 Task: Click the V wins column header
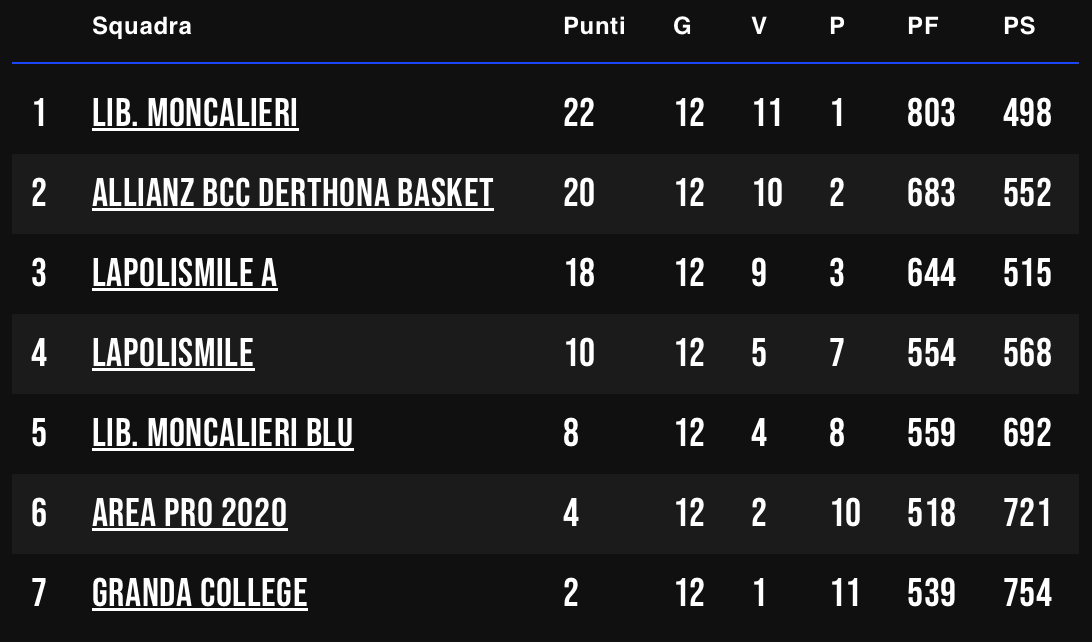coord(759,26)
